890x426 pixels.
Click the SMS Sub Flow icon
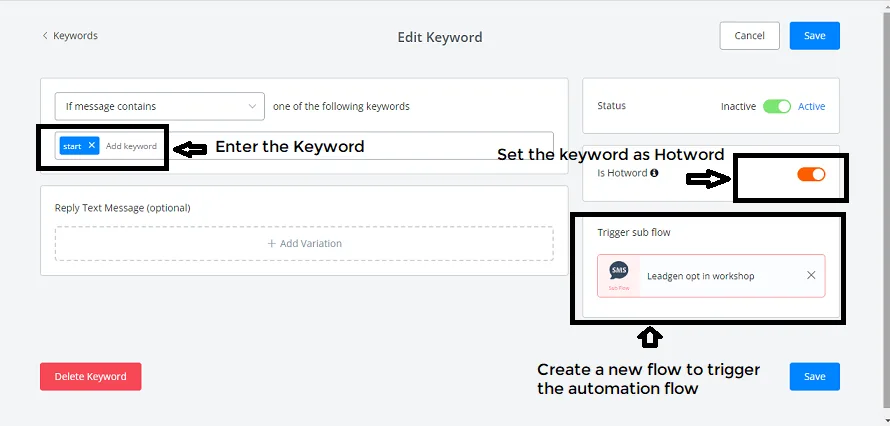[x=619, y=276]
